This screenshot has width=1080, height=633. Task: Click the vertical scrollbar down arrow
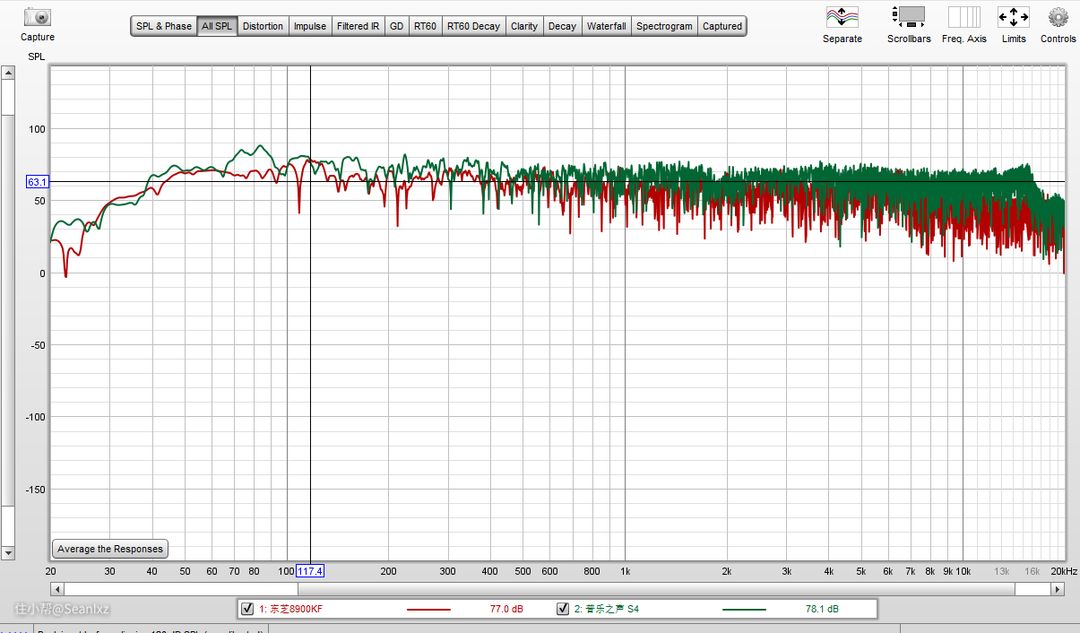(8, 552)
